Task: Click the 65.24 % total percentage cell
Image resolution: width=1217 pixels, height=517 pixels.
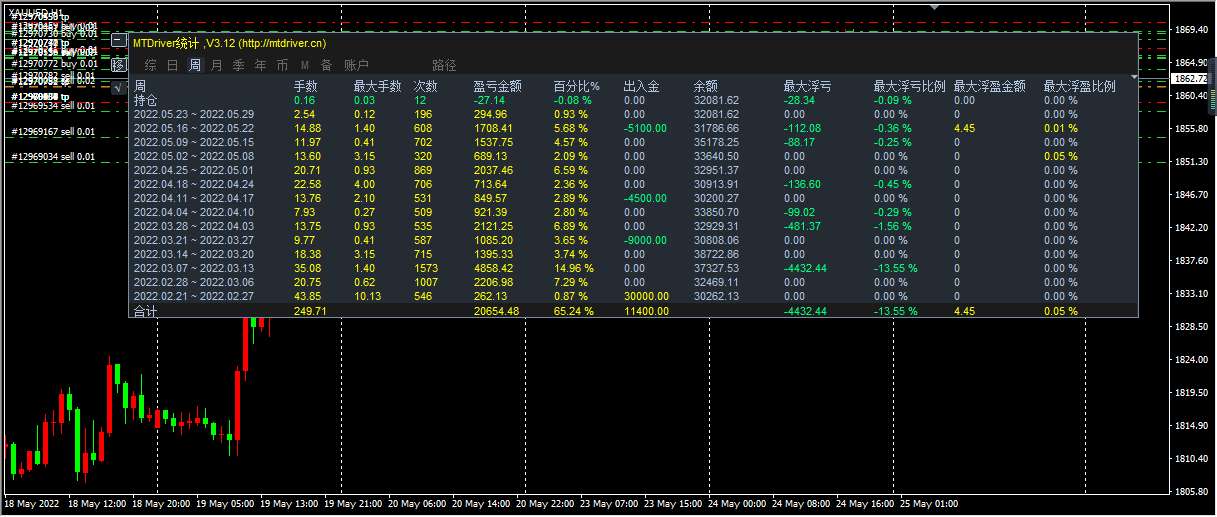Action: 574,312
